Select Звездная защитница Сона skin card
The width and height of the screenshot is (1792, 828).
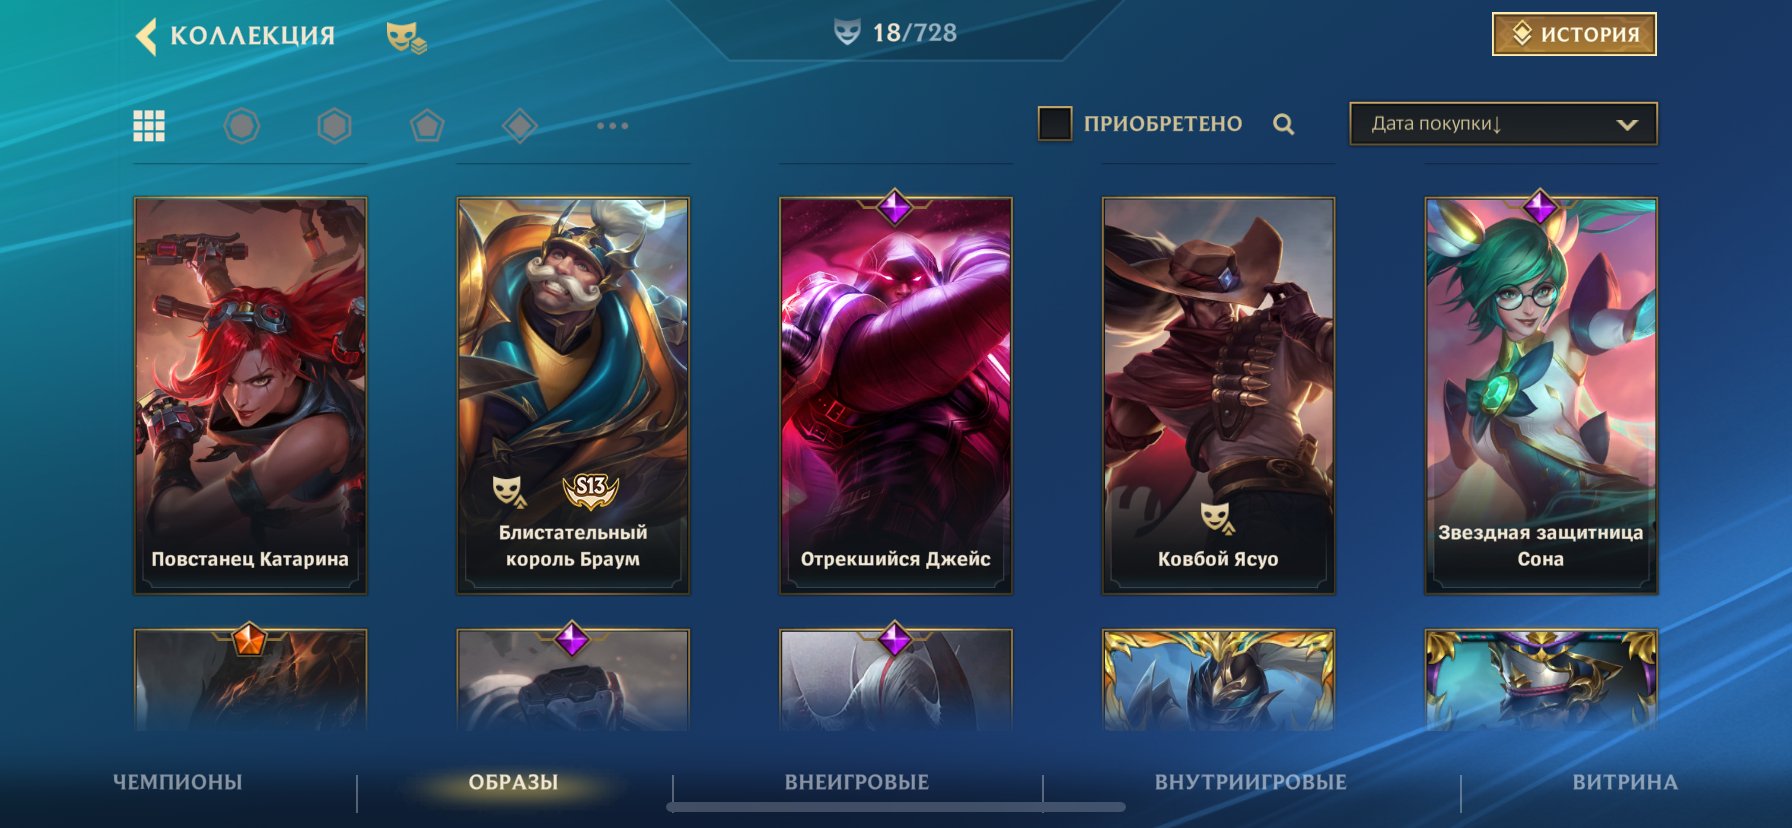(x=1541, y=395)
